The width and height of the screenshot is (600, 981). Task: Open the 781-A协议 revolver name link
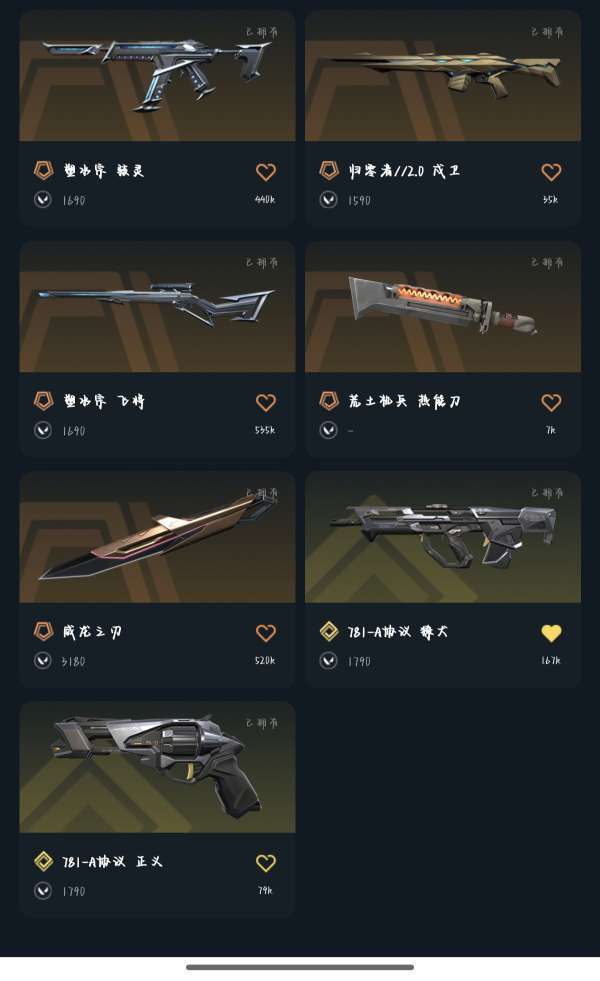[112, 862]
